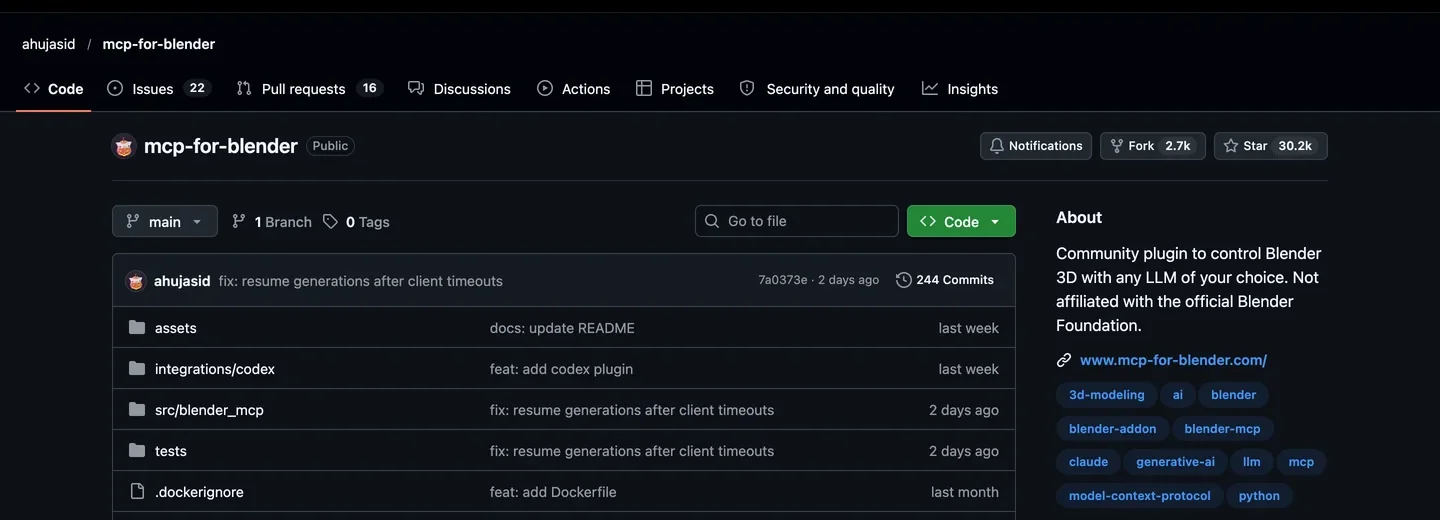The height and width of the screenshot is (520, 1440).
Task: Open the mcp-for-blender repository title link
Action: coord(221,146)
